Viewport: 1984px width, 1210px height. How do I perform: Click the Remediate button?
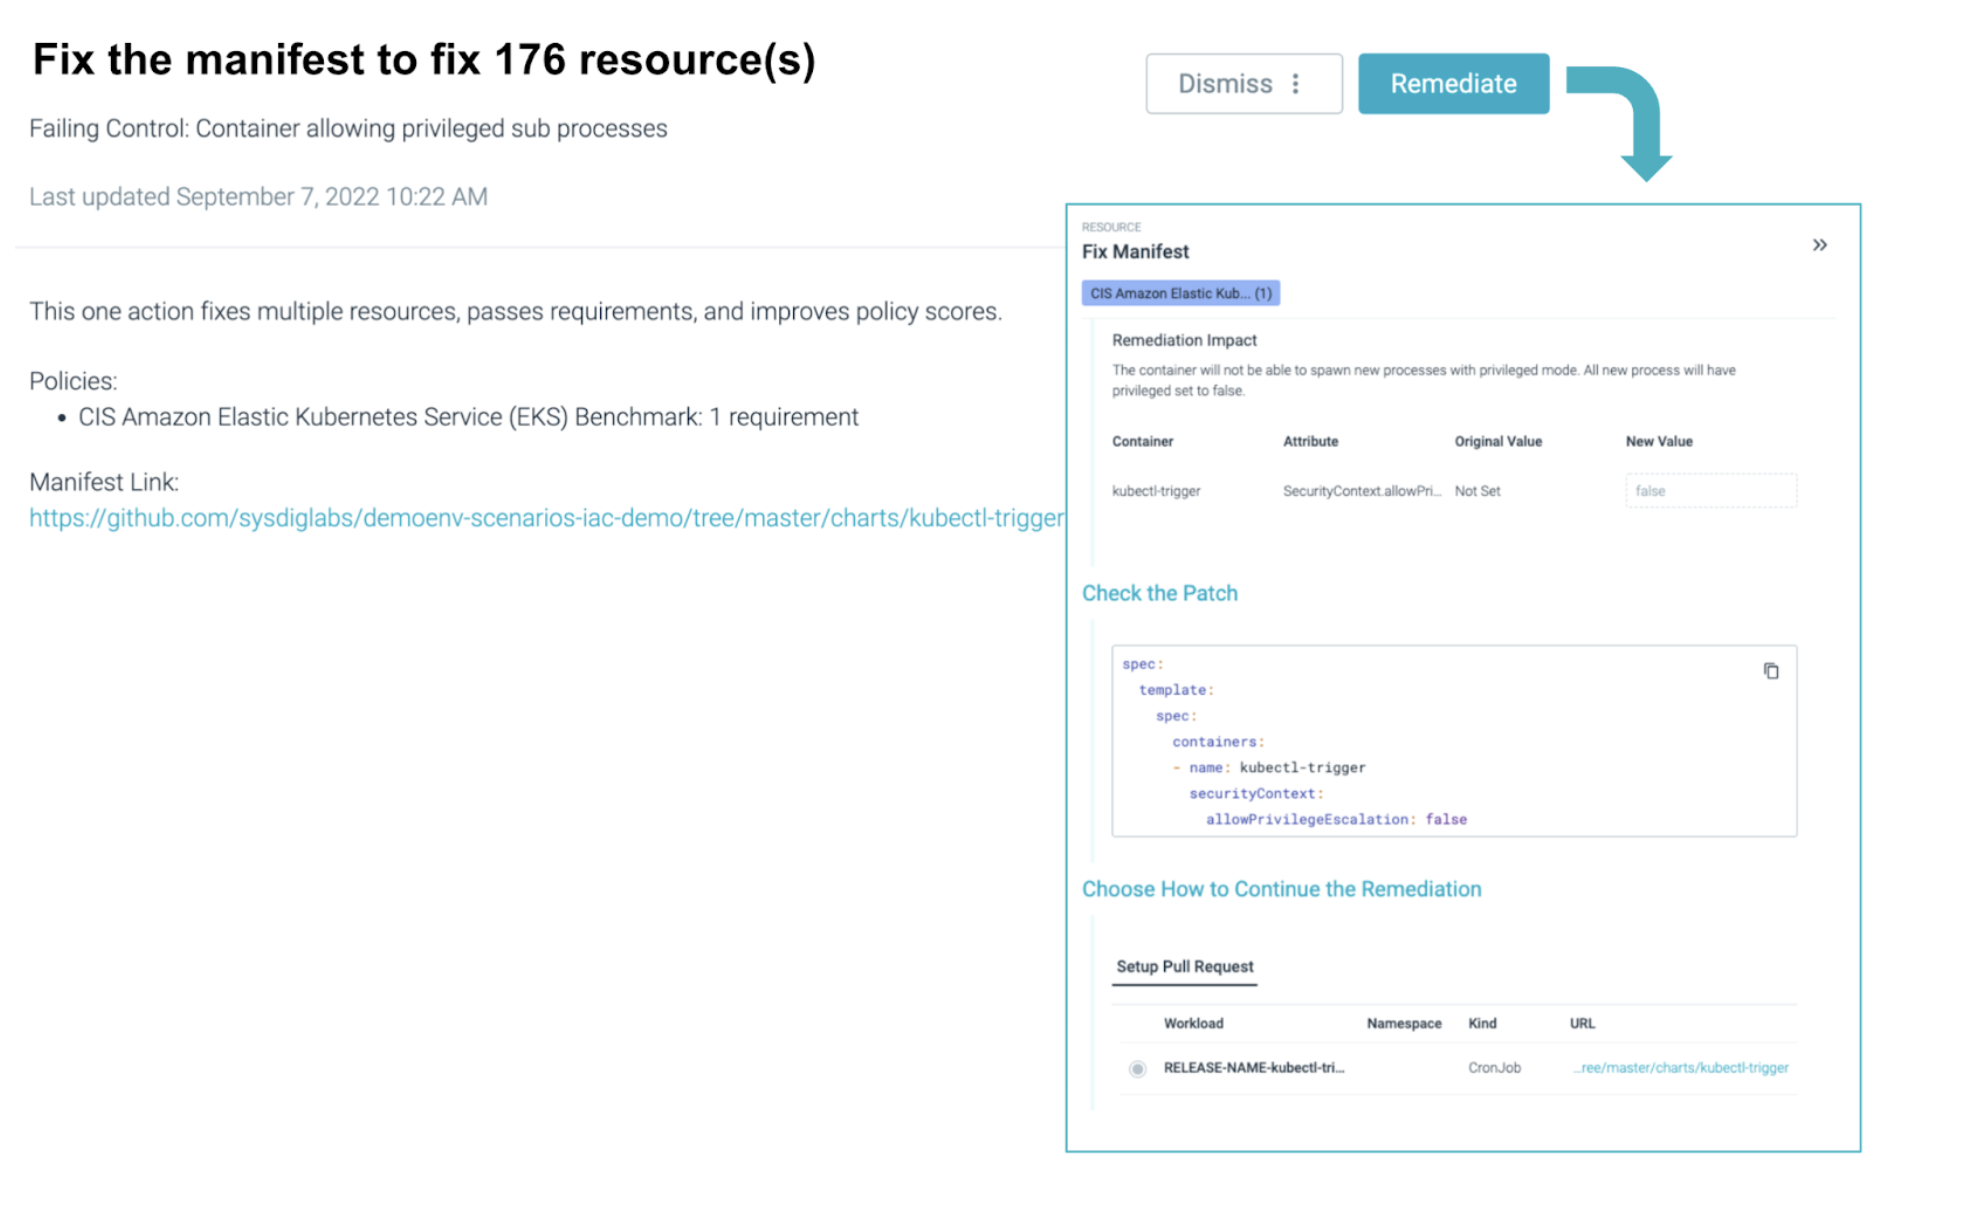(1453, 83)
